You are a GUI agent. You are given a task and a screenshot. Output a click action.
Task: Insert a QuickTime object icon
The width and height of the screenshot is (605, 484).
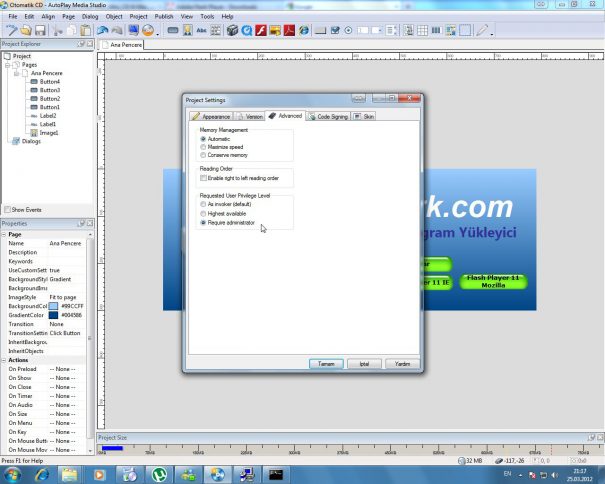point(247,30)
